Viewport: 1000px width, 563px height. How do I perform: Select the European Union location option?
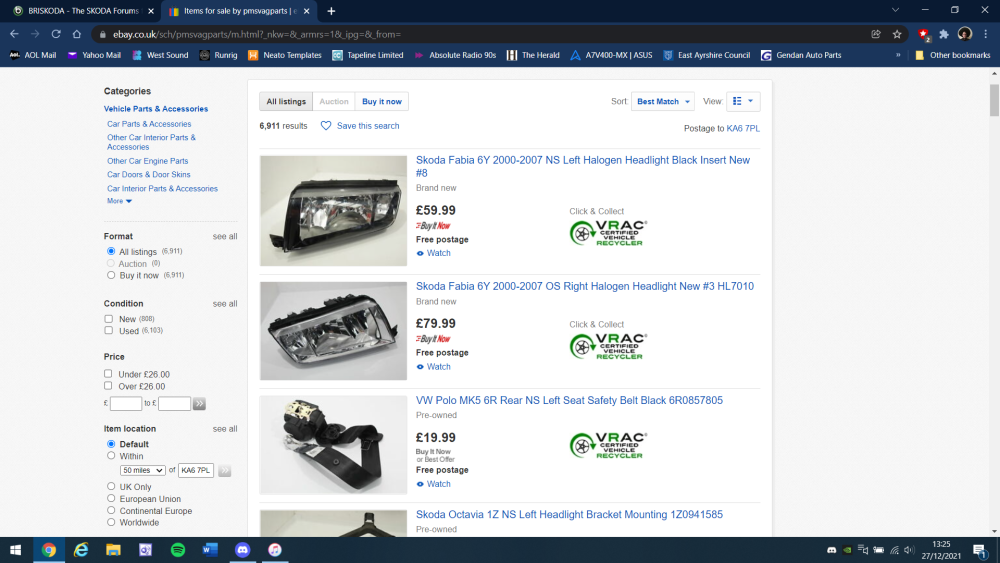111,499
